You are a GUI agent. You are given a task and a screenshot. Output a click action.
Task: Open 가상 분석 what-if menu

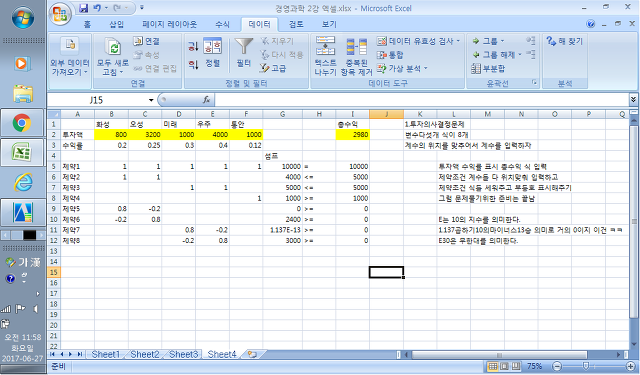tap(402, 68)
